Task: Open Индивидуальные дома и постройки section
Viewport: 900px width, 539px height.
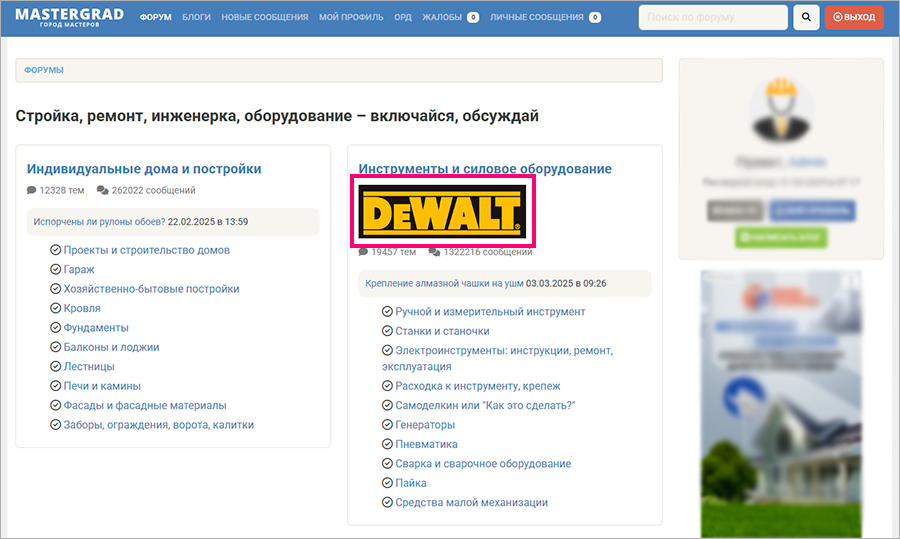Action: [x=144, y=169]
